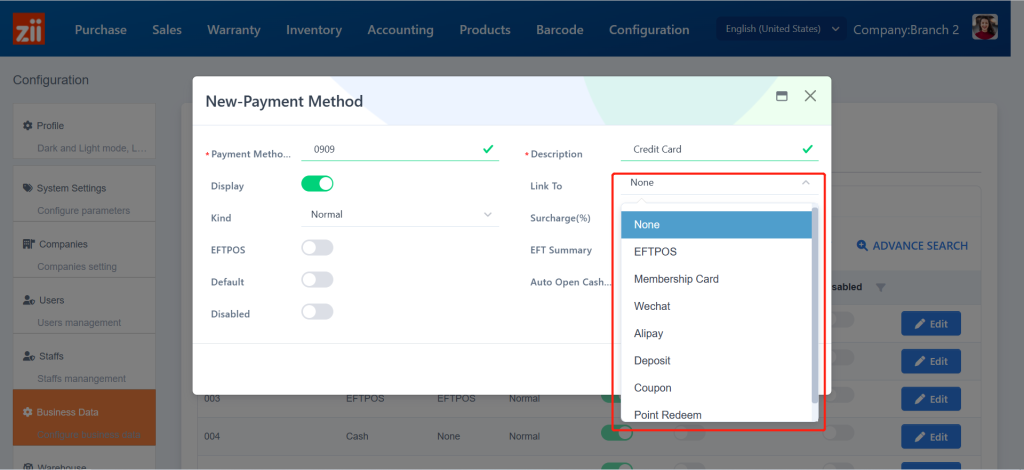Open the Inventory menu
This screenshot has height=470, width=1024.
click(x=313, y=30)
